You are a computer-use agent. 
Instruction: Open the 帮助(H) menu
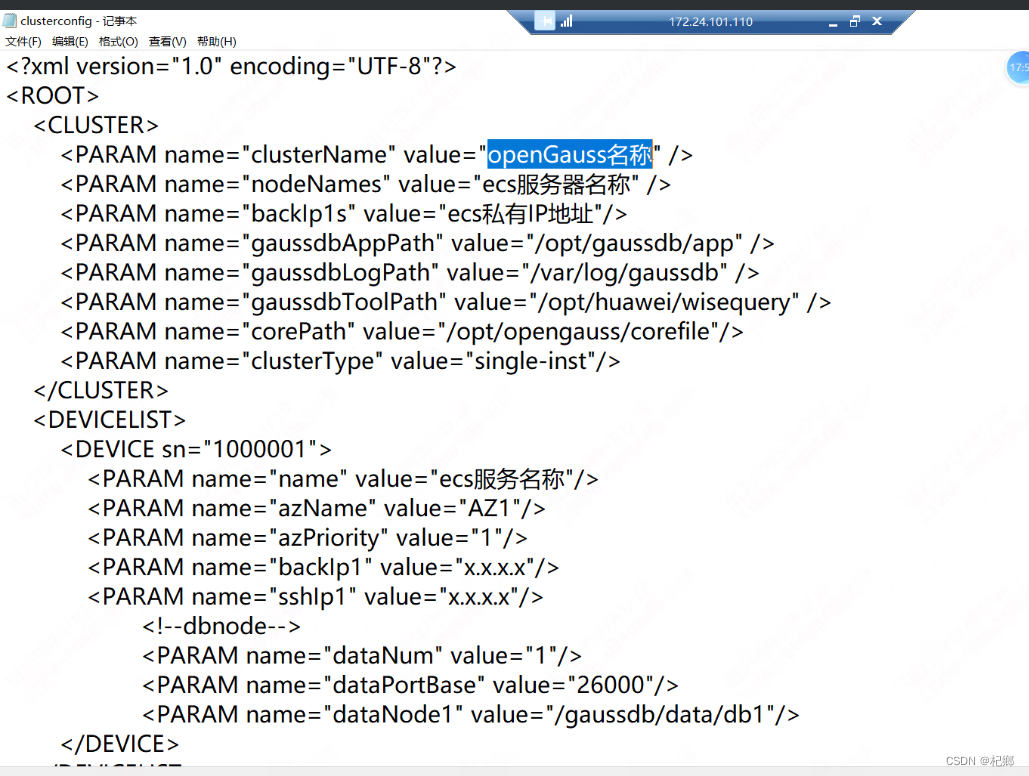pyautogui.click(x=217, y=41)
